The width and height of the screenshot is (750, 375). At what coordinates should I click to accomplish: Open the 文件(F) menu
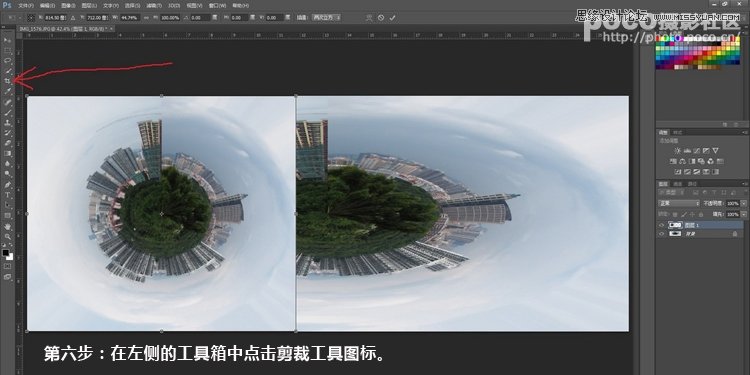pos(25,6)
